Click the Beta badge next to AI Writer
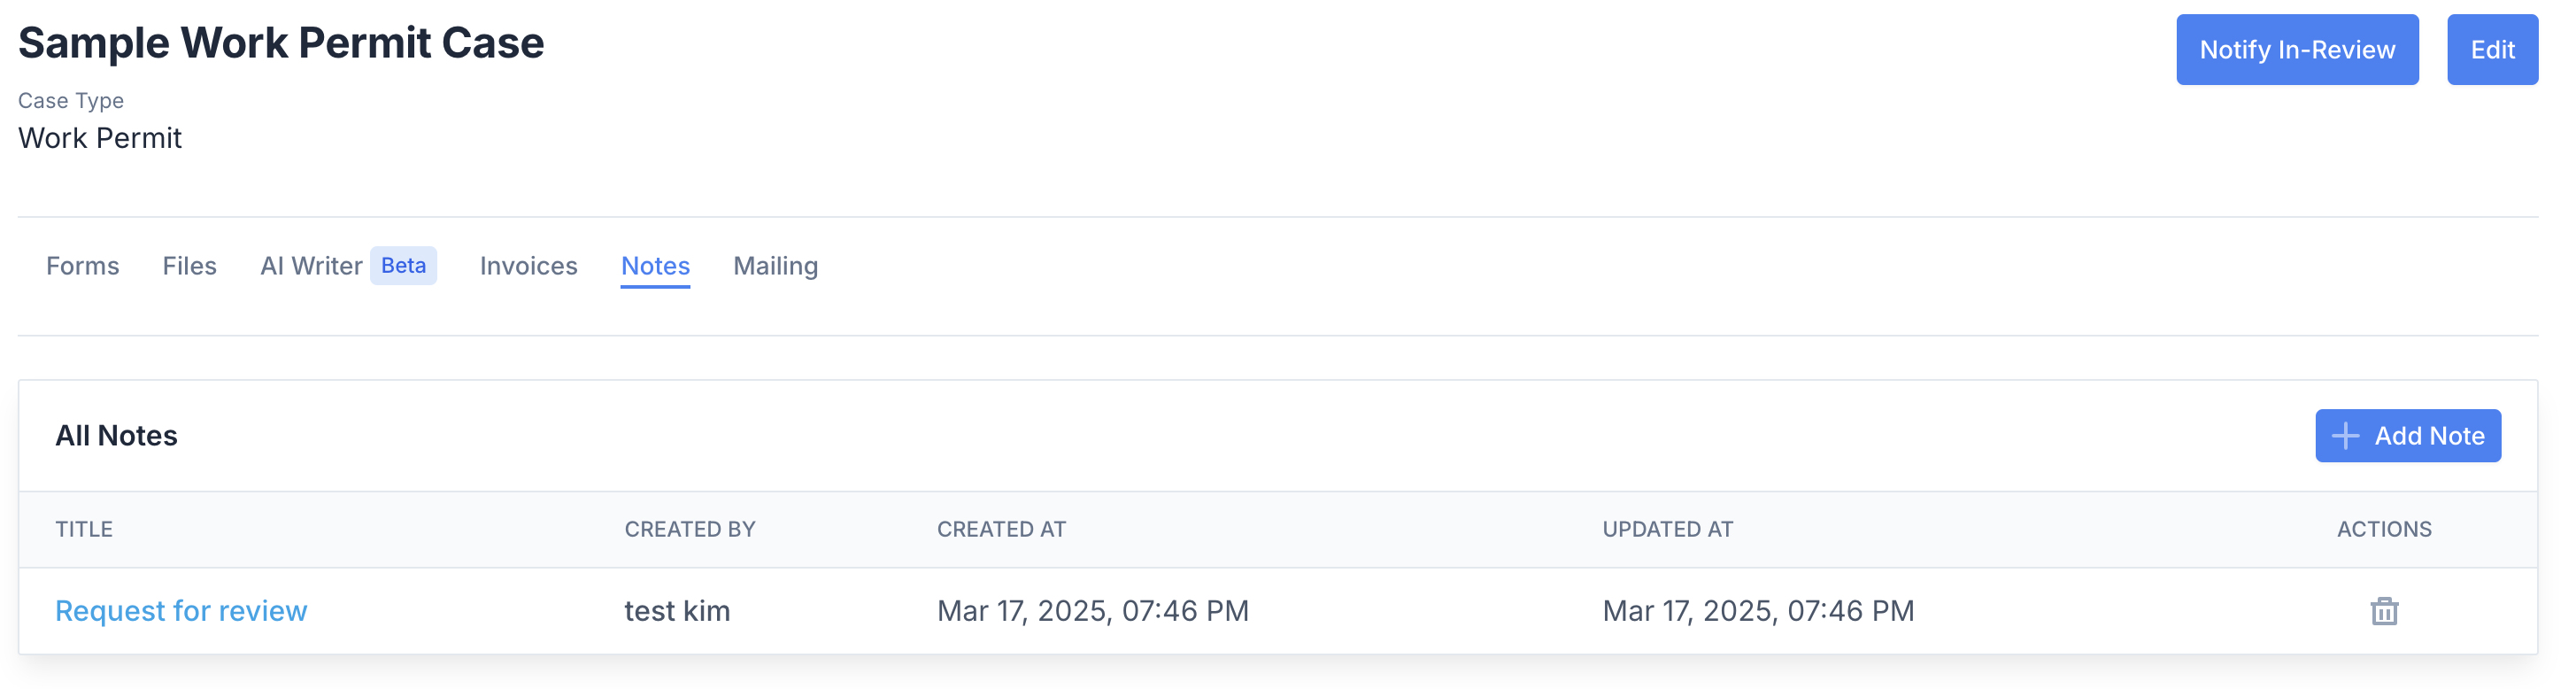This screenshot has height=689, width=2576. [x=403, y=266]
